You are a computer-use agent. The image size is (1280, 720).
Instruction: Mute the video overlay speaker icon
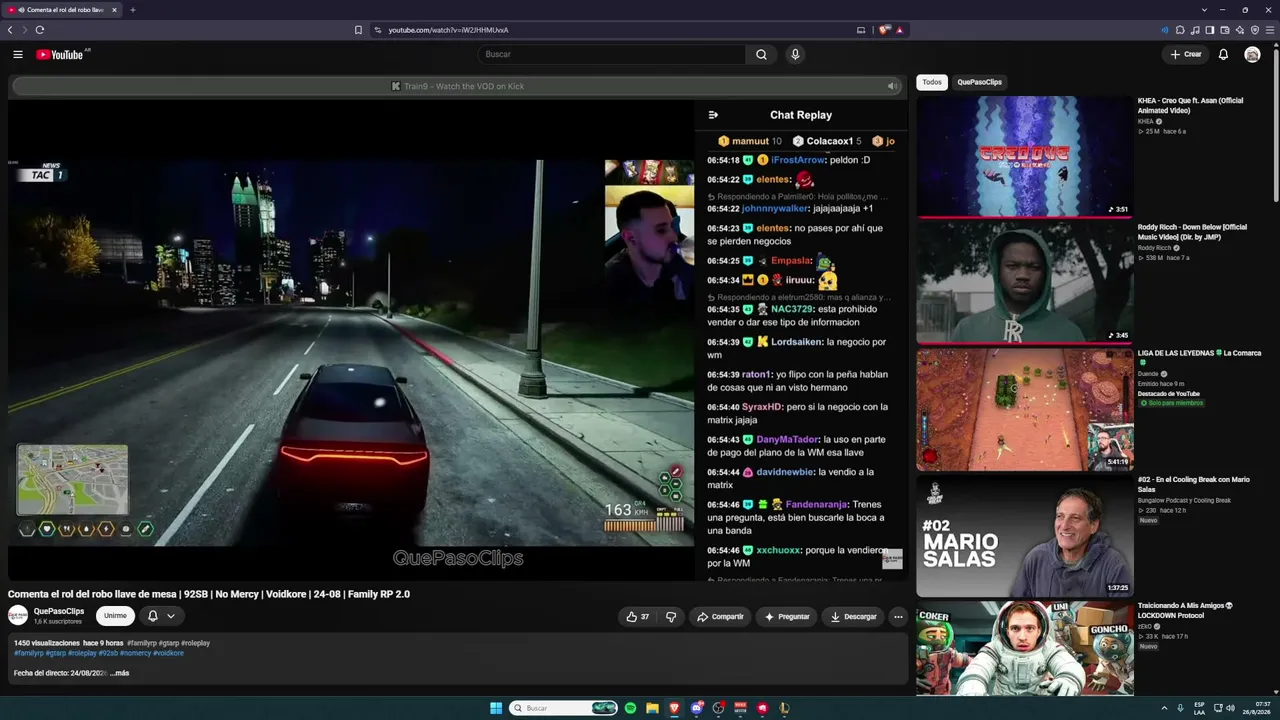pyautogui.click(x=892, y=86)
